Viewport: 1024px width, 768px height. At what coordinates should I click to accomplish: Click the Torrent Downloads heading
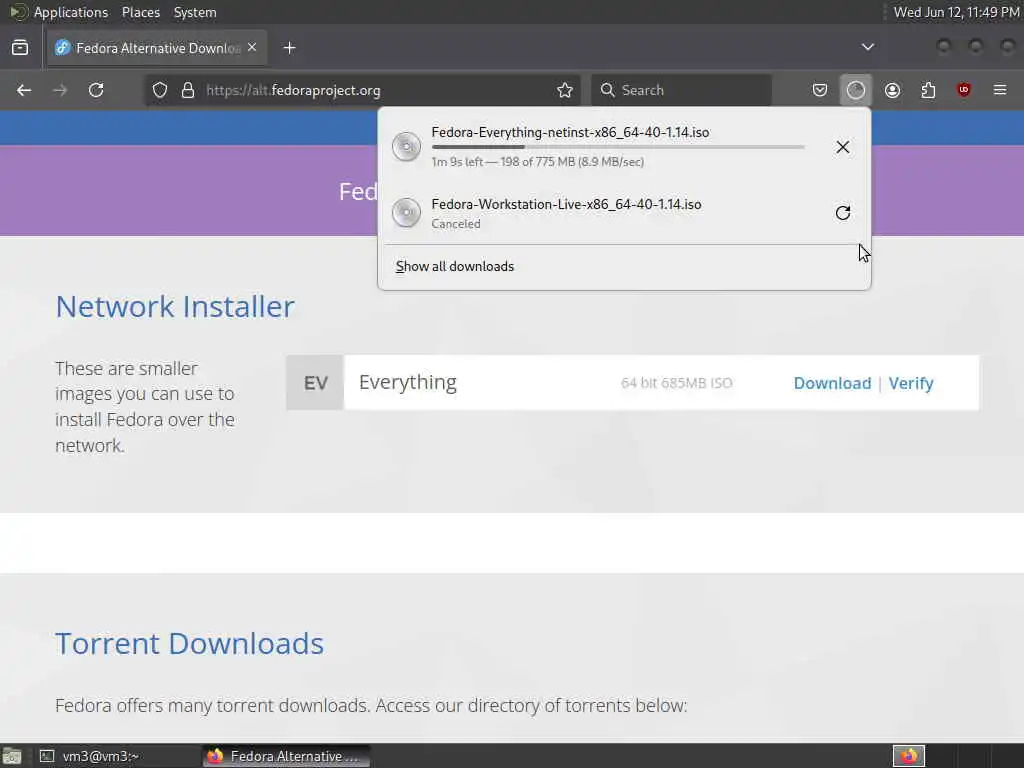coord(189,643)
